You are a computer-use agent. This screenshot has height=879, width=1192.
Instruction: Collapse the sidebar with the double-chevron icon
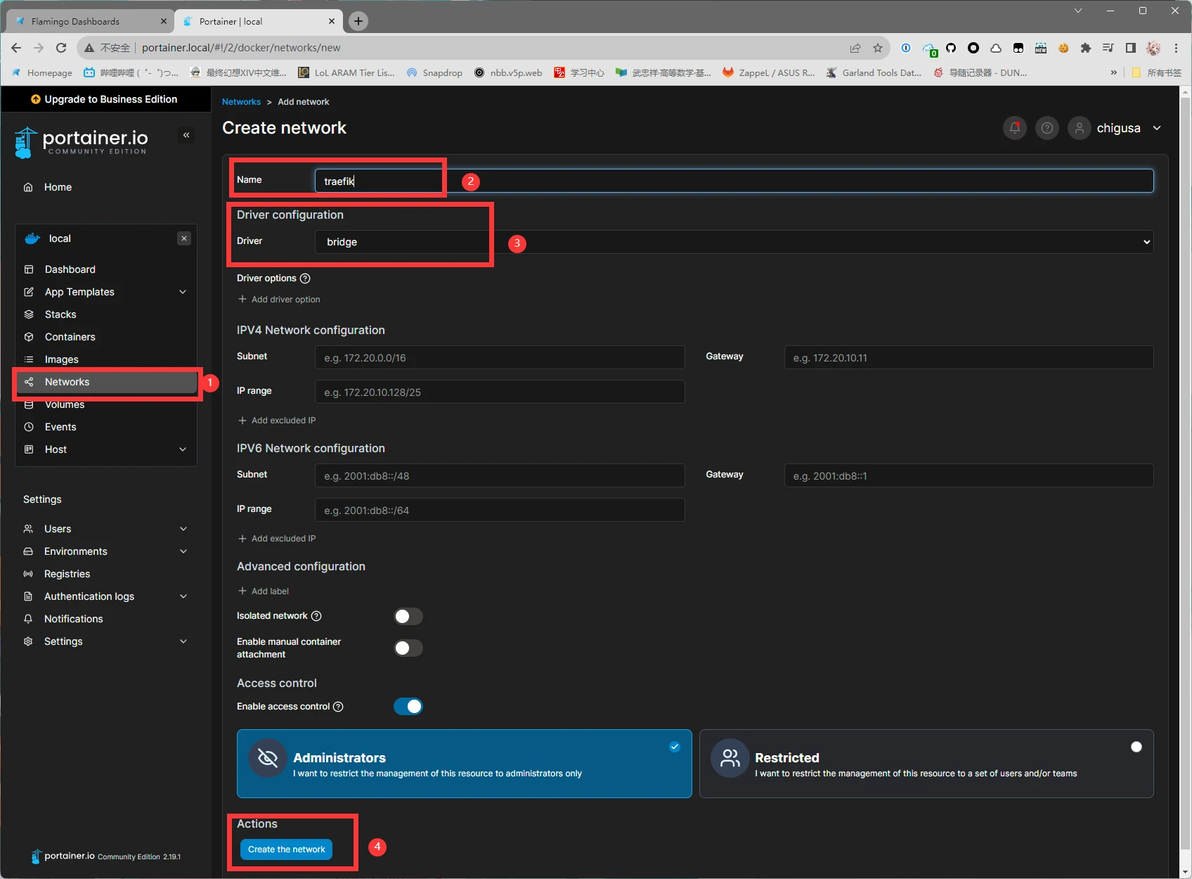186,135
